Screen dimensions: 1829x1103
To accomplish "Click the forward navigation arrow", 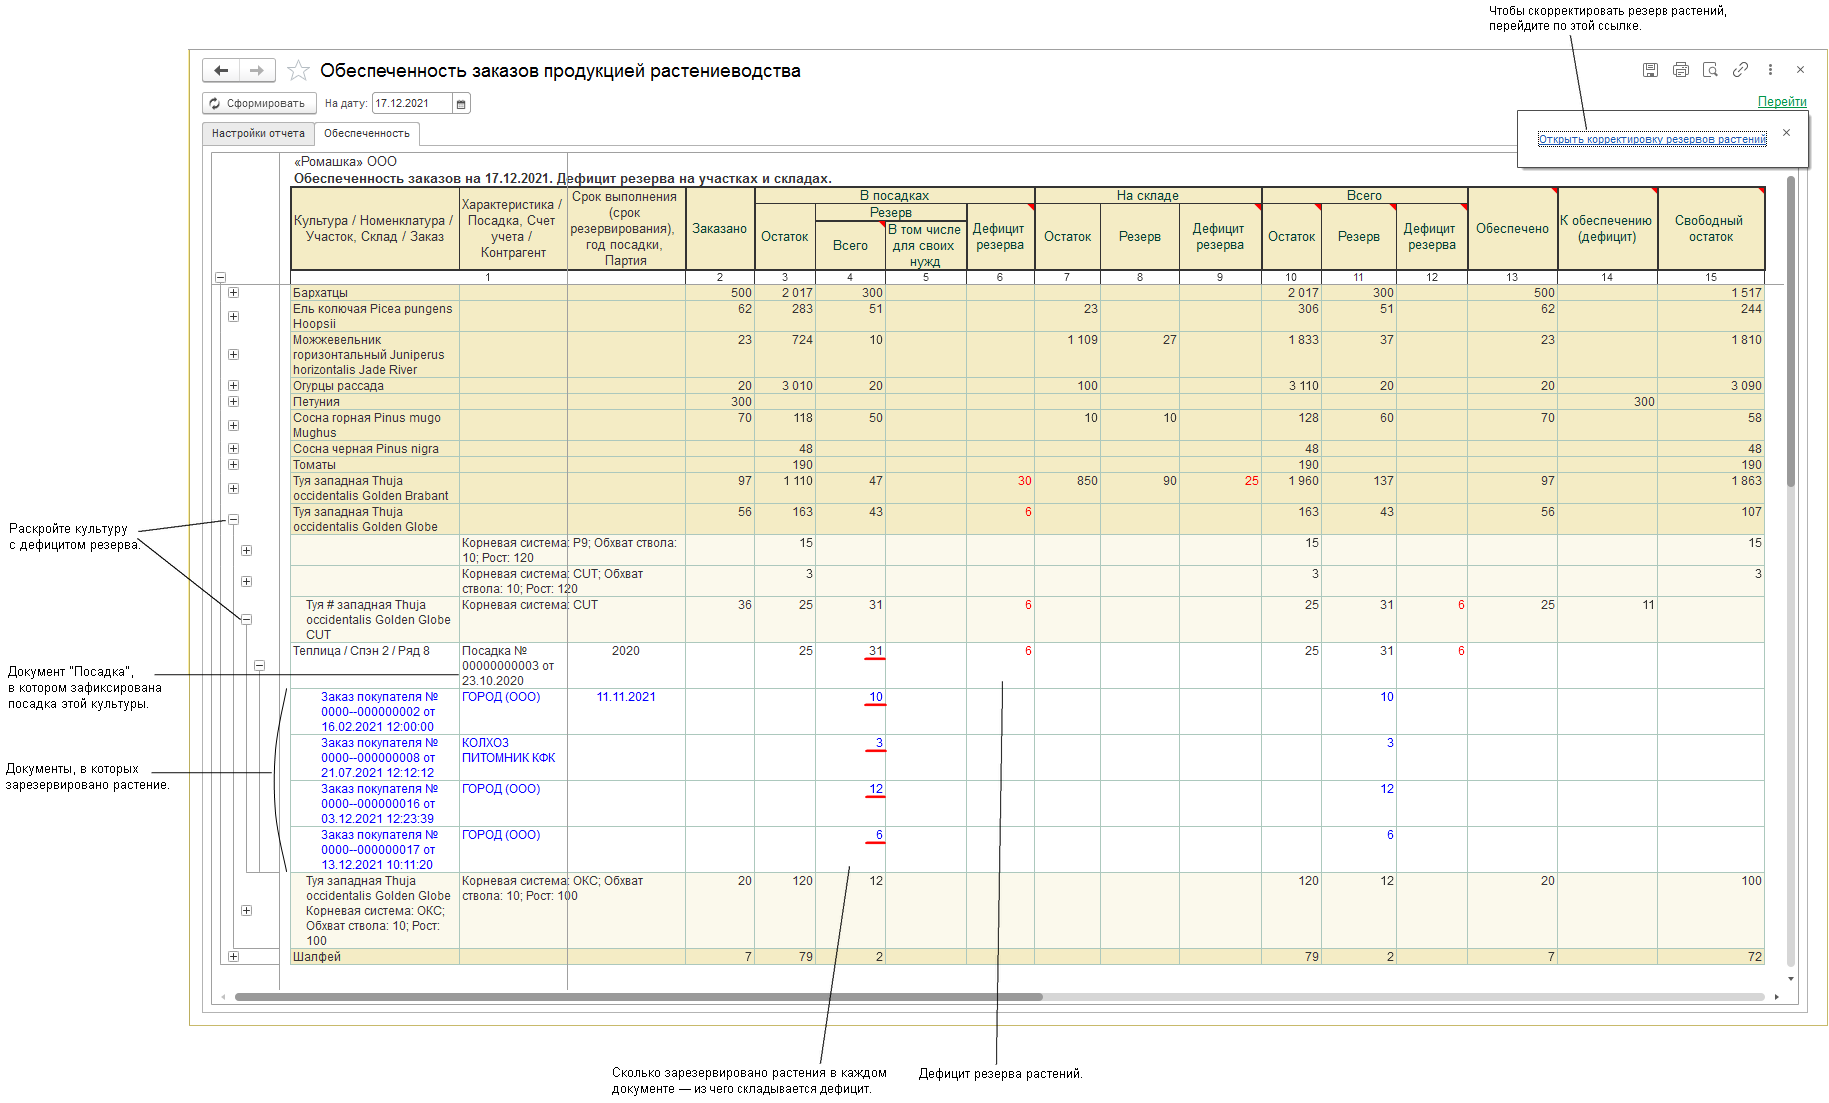I will click(257, 71).
